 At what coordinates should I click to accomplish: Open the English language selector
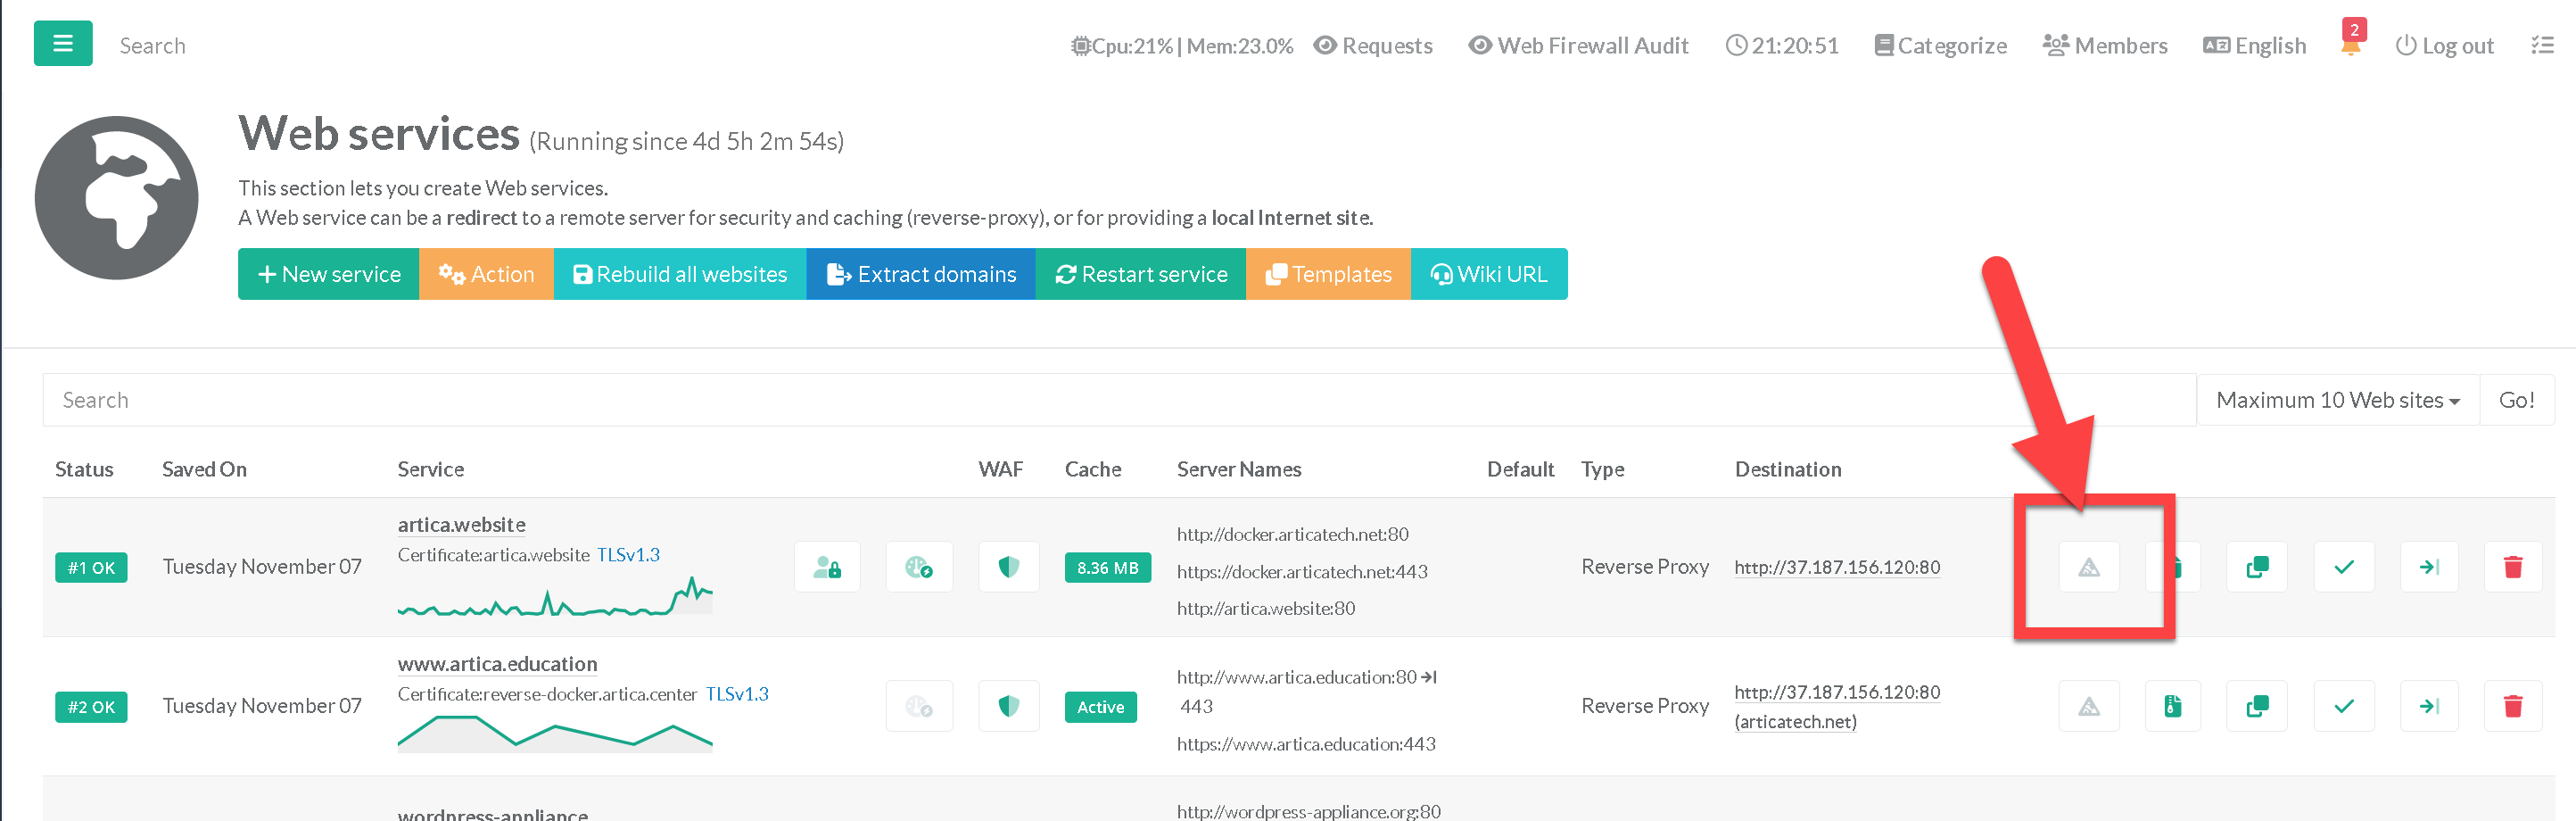click(2254, 45)
